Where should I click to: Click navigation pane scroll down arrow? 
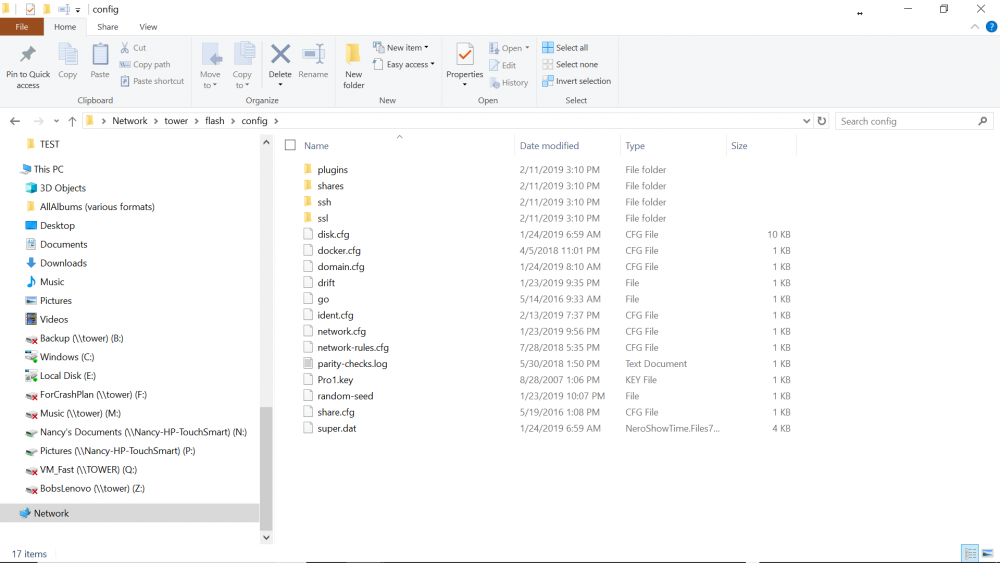click(x=266, y=537)
